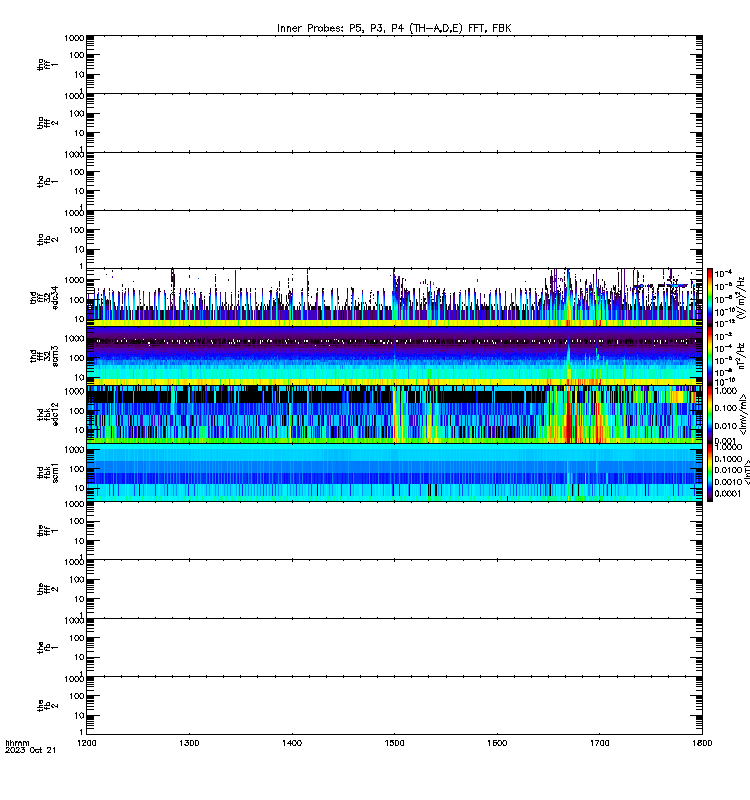Select the 1200 time tick label
Image resolution: width=750 pixels, height=800 pixels.
[87, 743]
